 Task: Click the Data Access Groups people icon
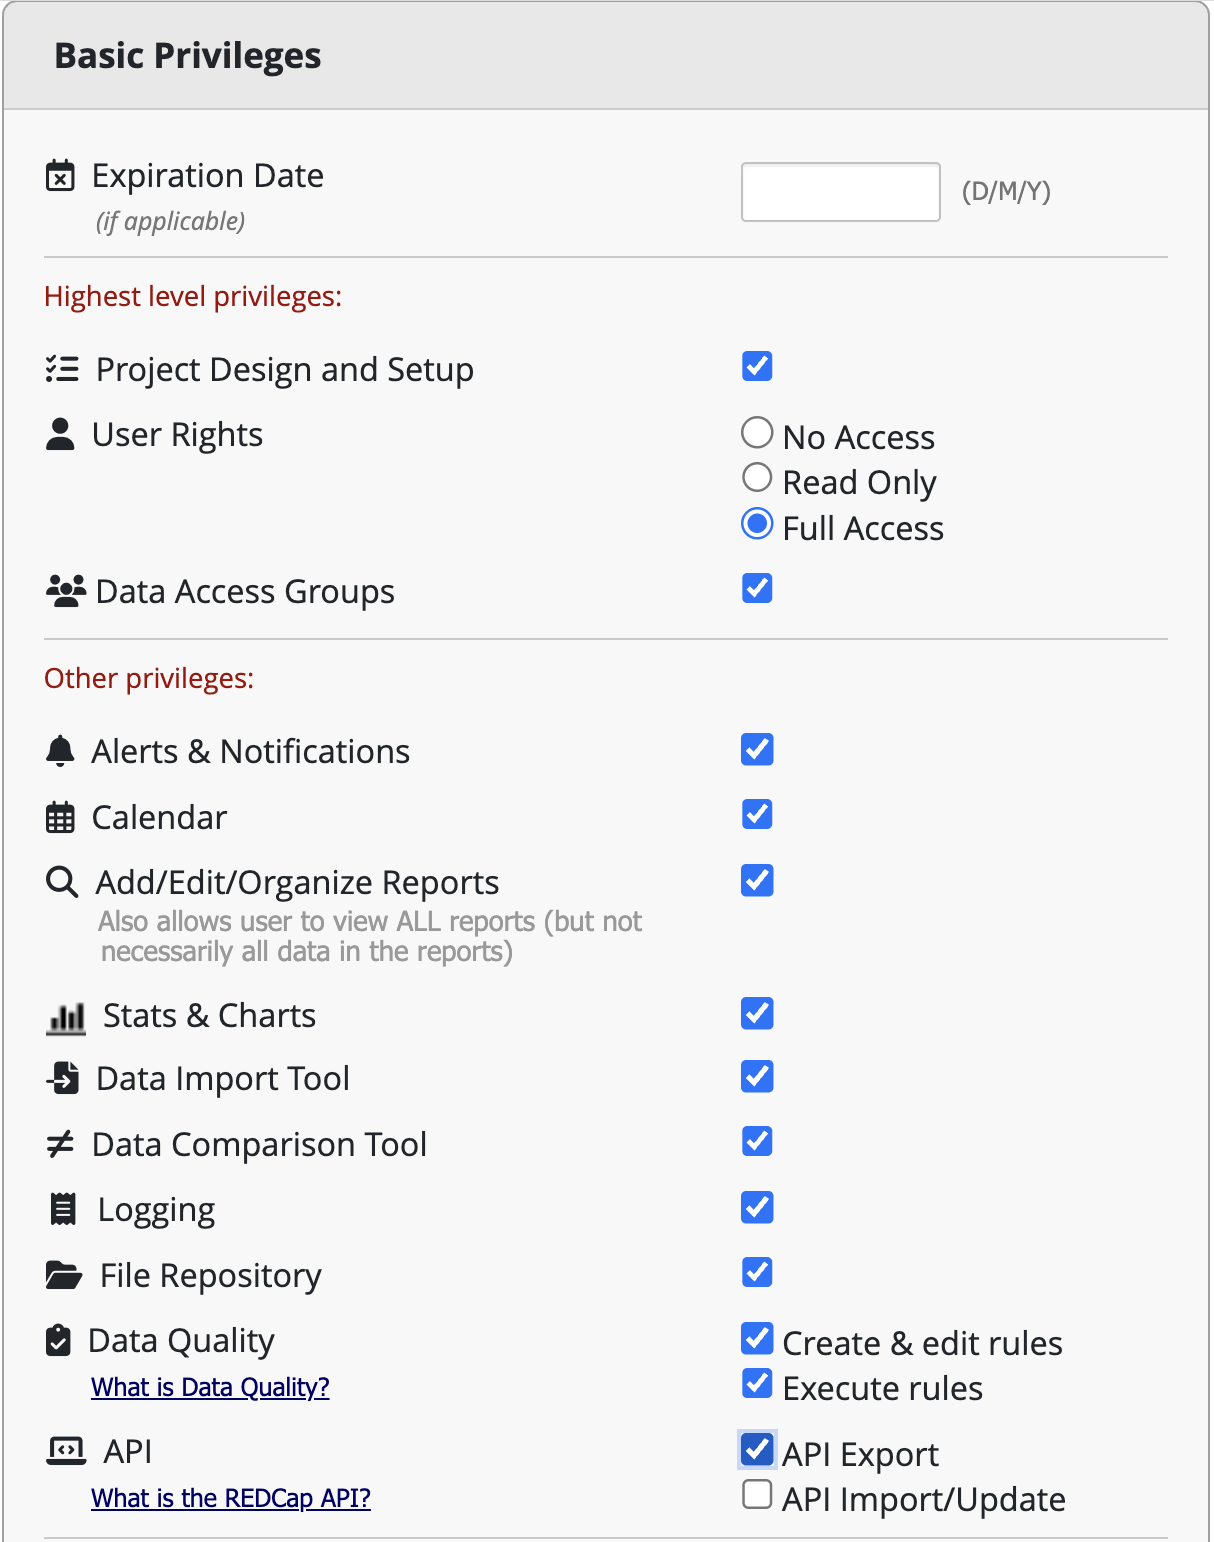66,591
